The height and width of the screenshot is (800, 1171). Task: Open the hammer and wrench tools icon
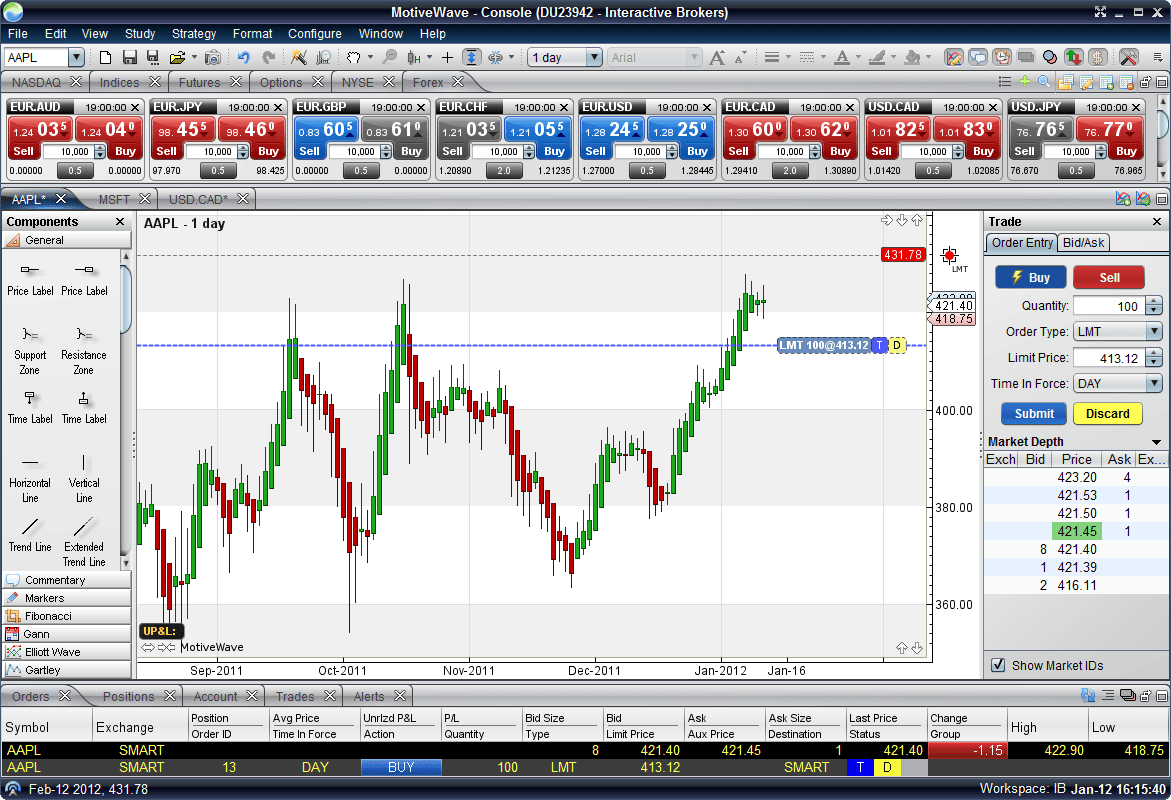tap(1129, 58)
